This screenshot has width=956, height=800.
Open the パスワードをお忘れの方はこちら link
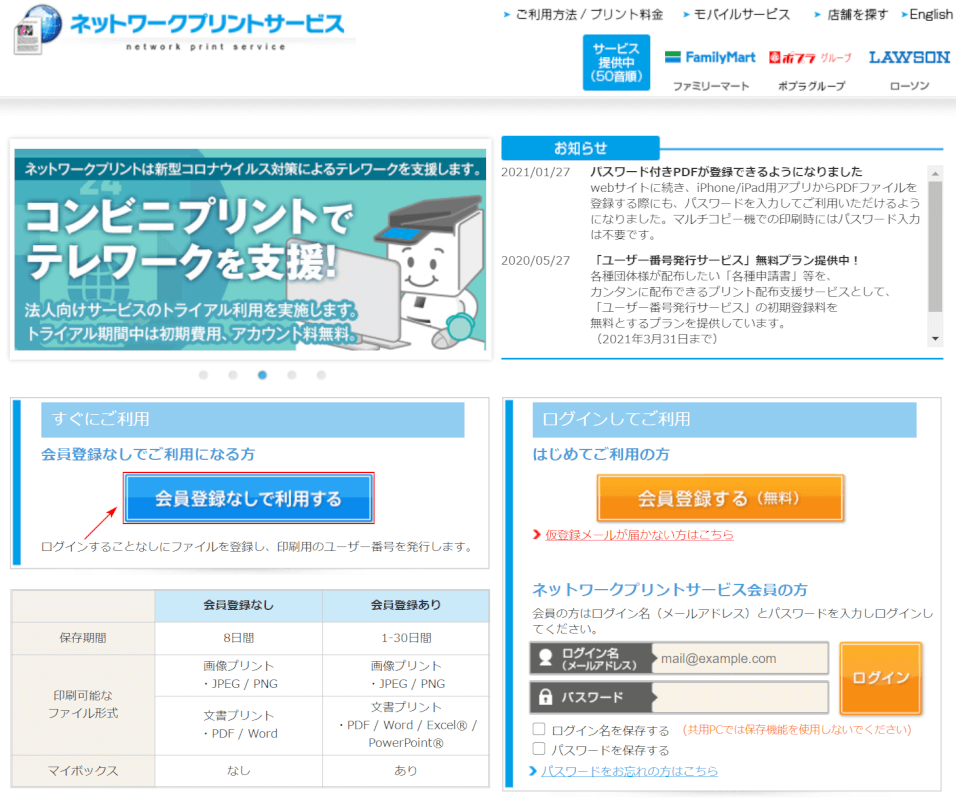coord(629,771)
